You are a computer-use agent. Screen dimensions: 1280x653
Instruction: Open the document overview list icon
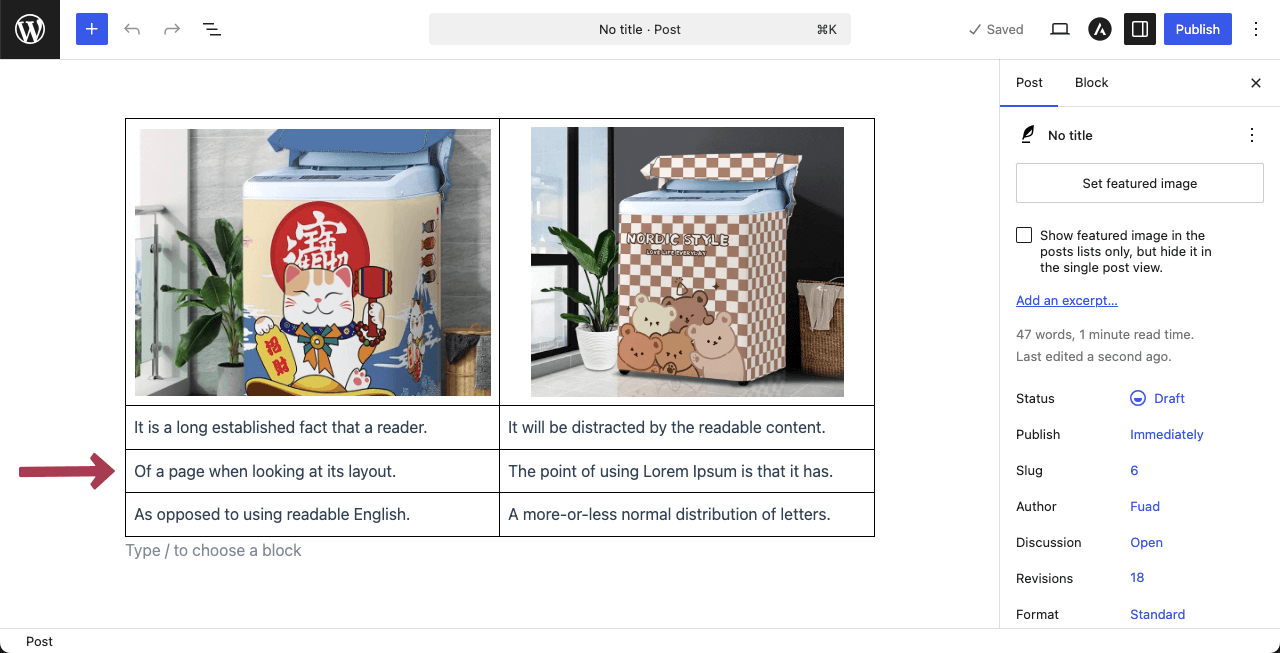212,29
